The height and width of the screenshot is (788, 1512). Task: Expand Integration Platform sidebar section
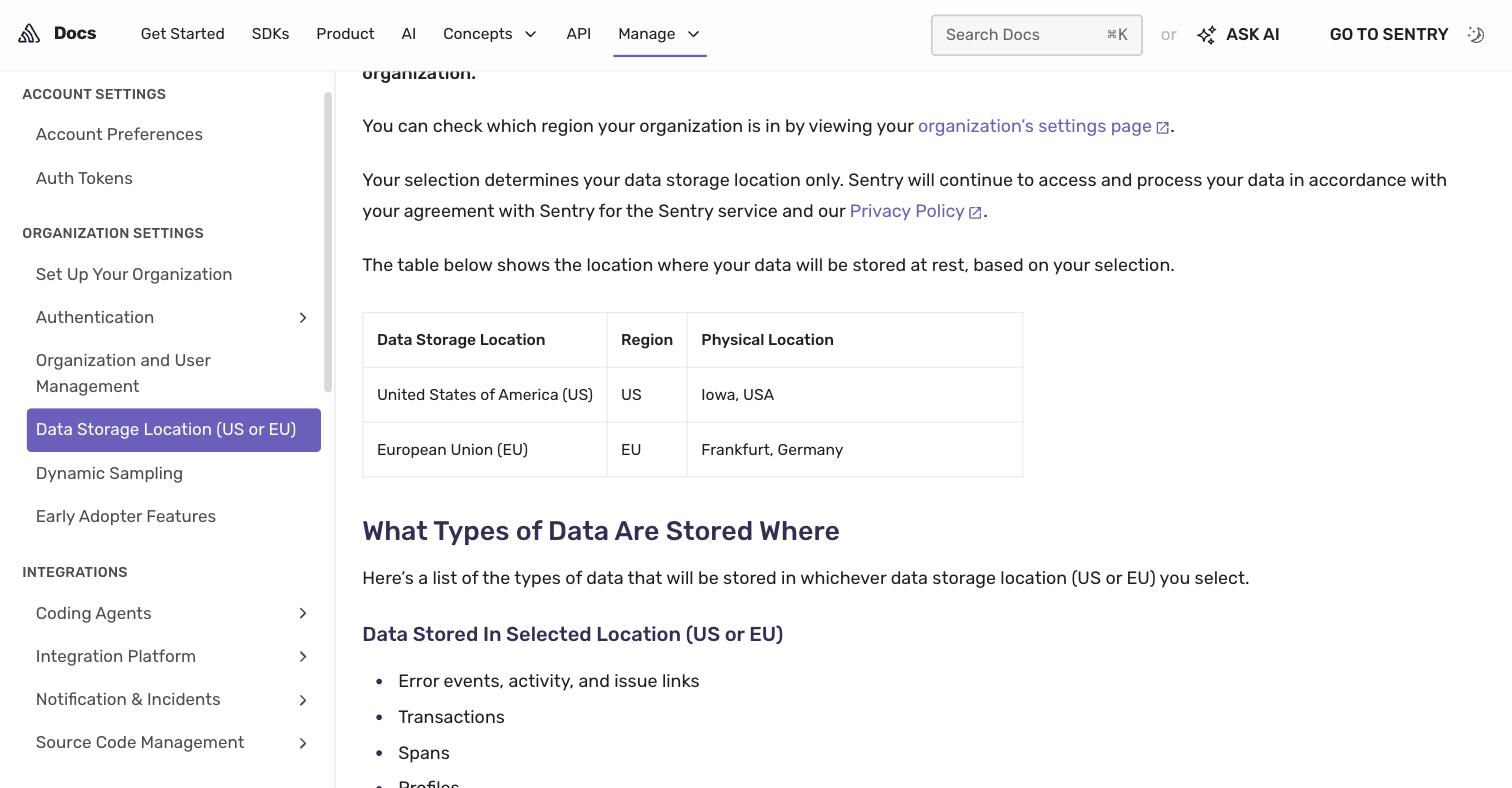tap(303, 657)
